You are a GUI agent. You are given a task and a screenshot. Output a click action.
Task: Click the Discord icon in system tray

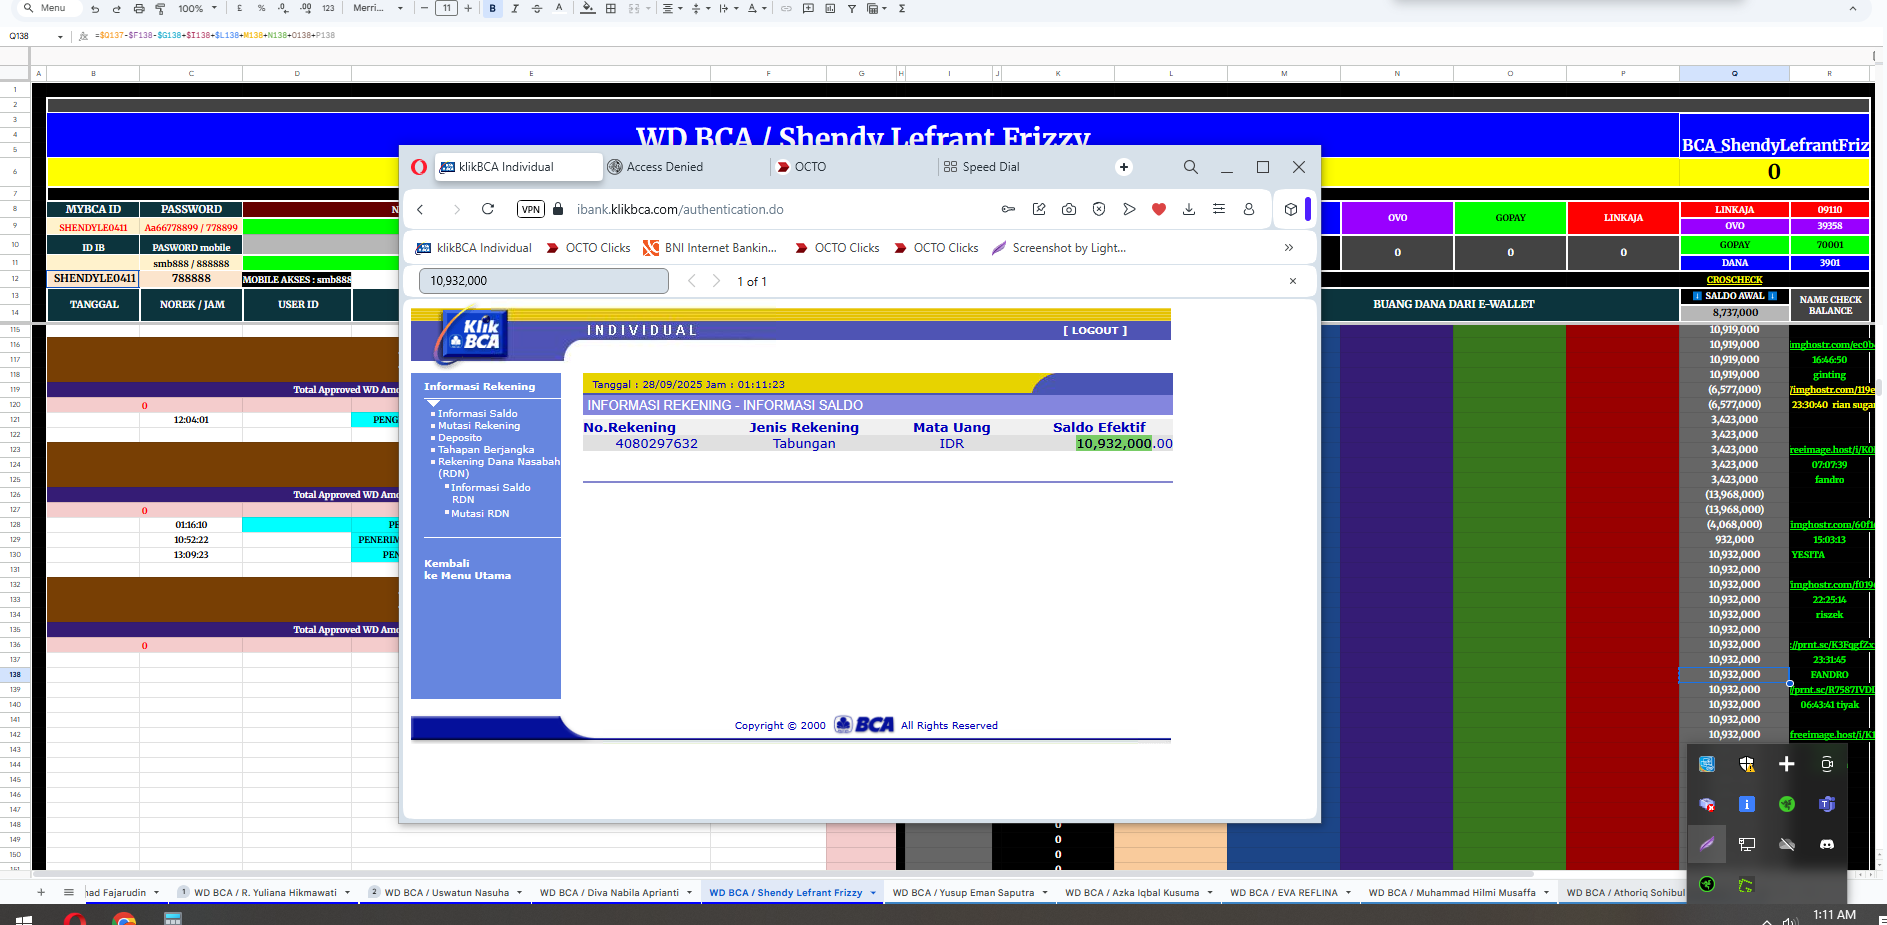(1827, 844)
